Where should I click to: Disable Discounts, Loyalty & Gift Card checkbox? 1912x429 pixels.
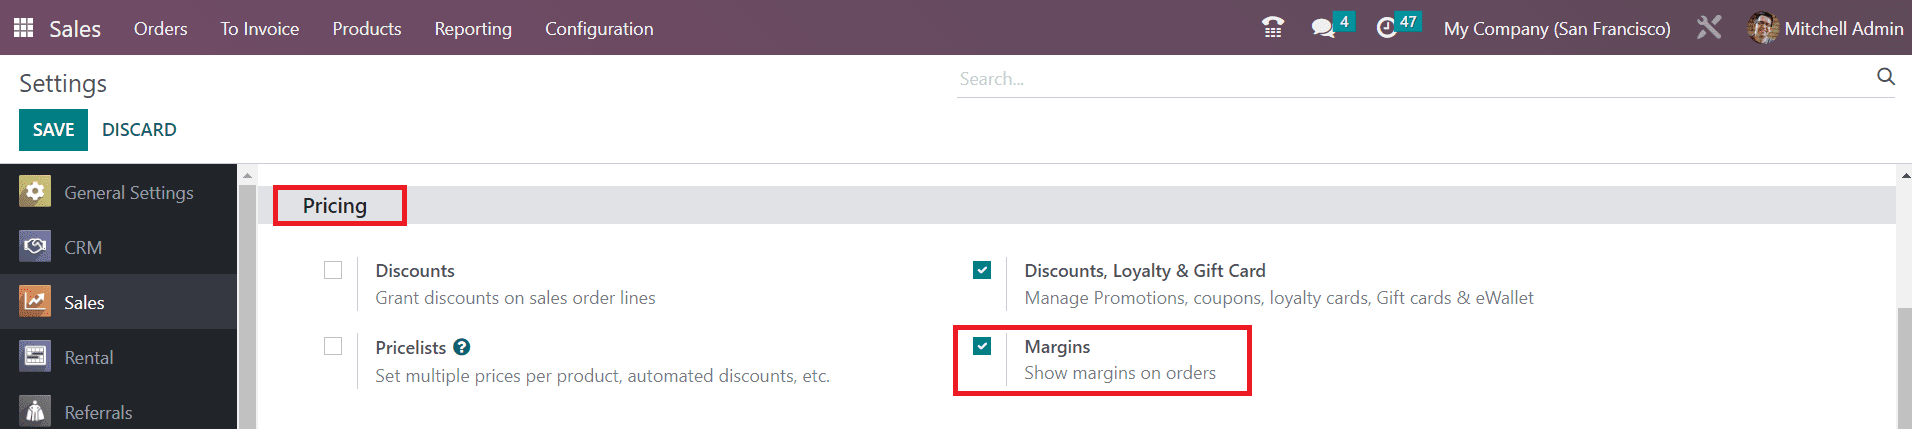[x=982, y=270]
